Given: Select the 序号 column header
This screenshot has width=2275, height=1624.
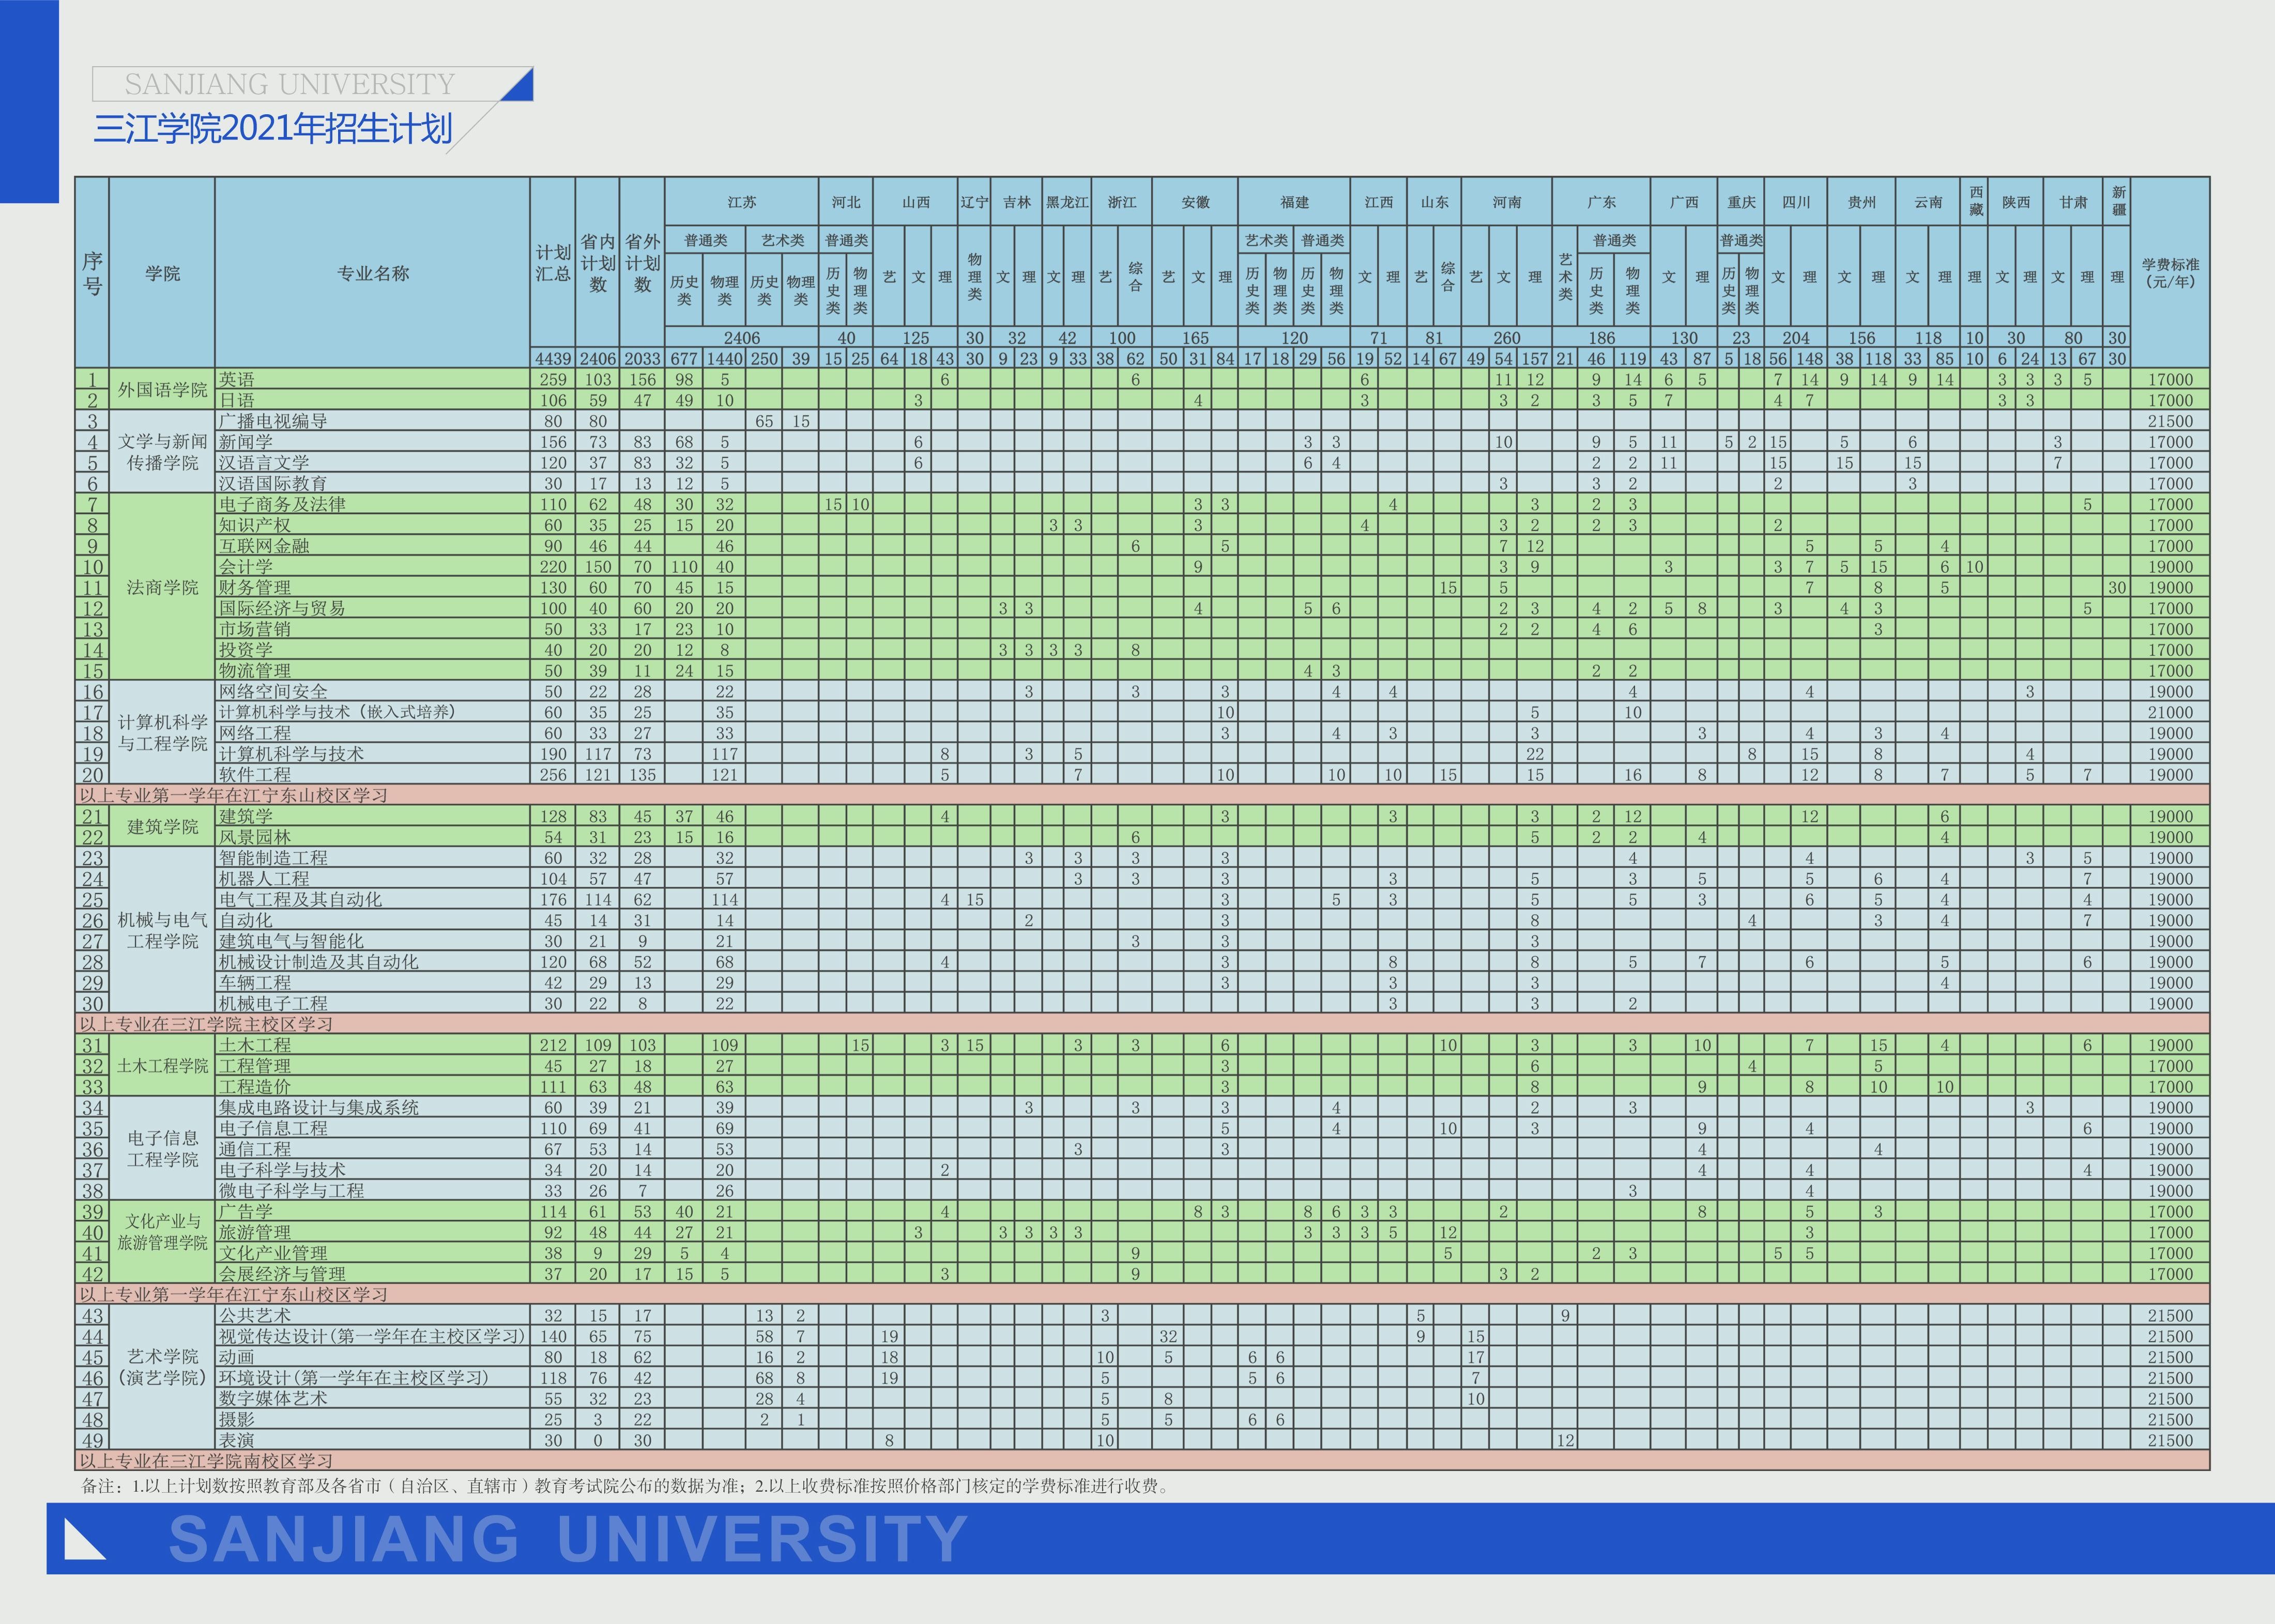Looking at the screenshot, I should [92, 273].
